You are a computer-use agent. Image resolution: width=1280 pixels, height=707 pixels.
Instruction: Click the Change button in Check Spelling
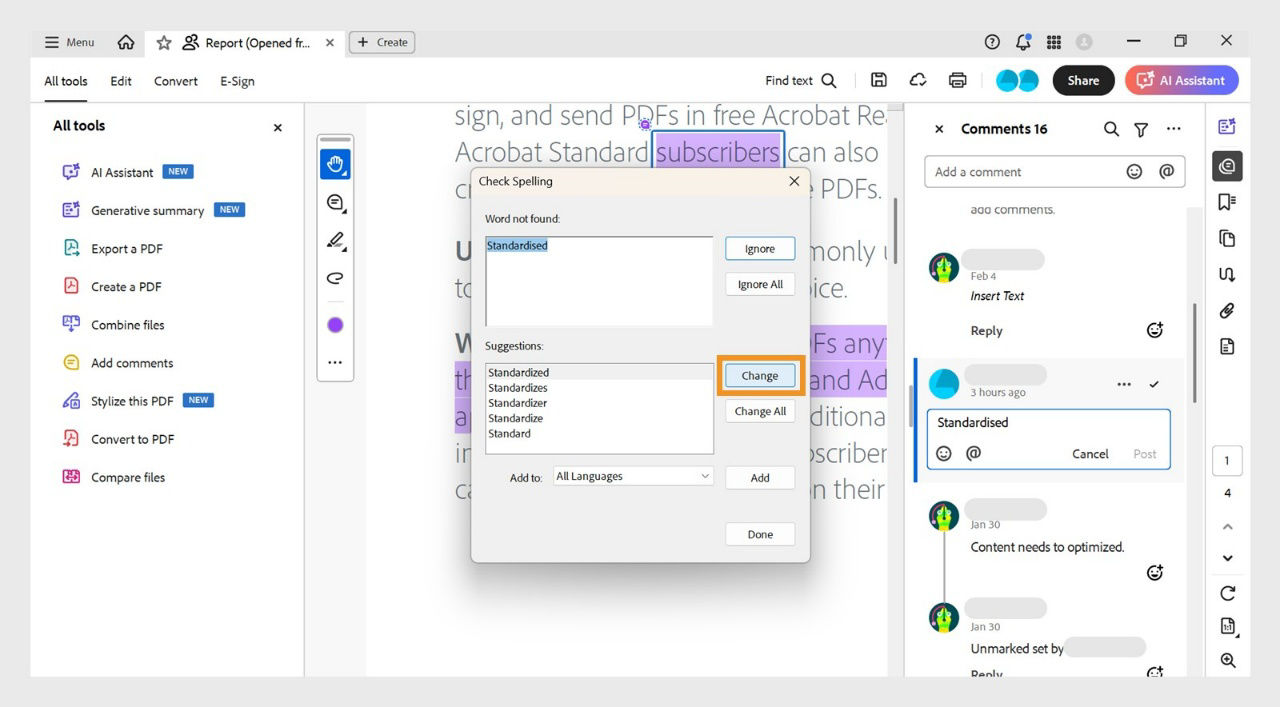tap(759, 375)
